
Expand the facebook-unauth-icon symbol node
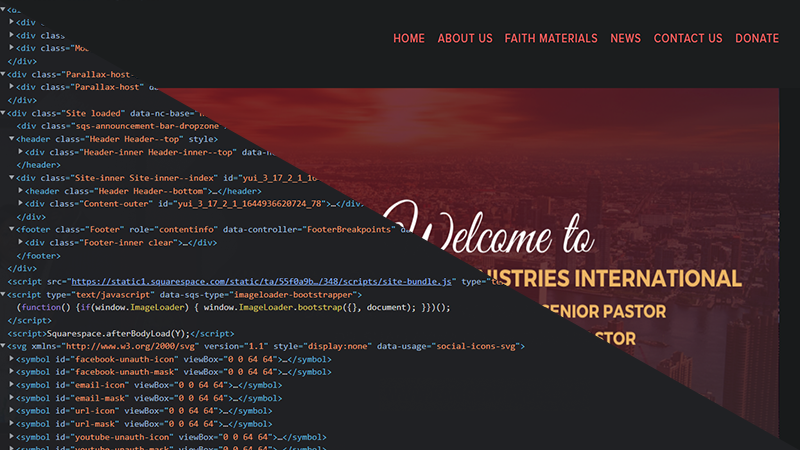pos(12,359)
